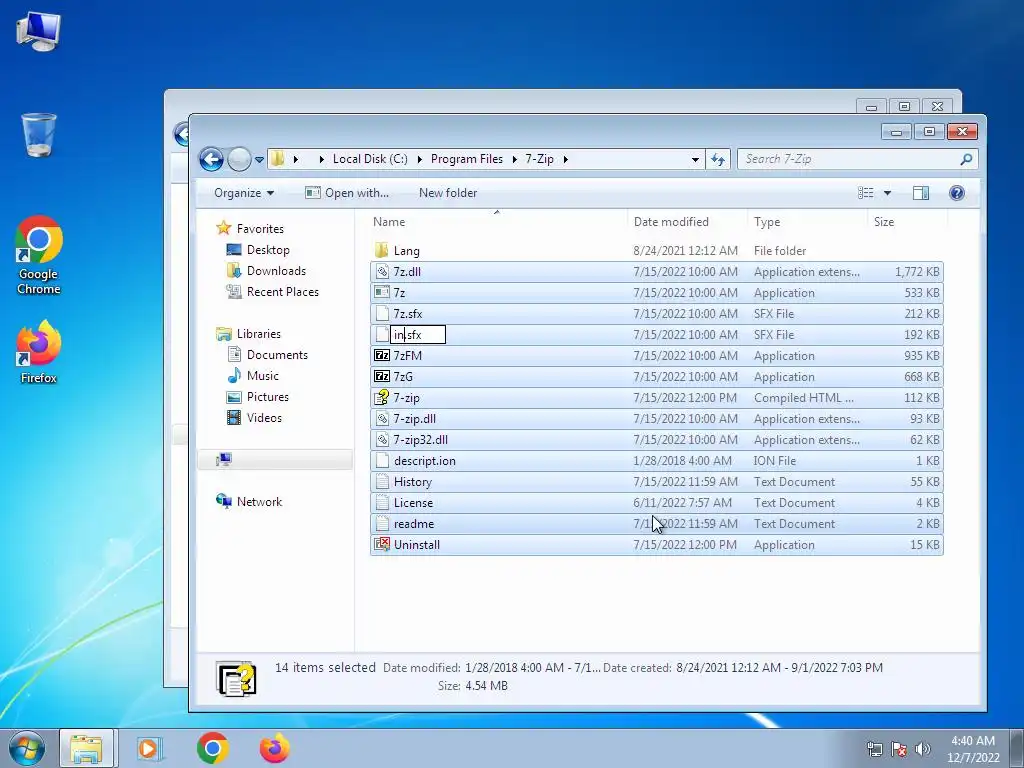Sort by the Size column

click(x=884, y=222)
